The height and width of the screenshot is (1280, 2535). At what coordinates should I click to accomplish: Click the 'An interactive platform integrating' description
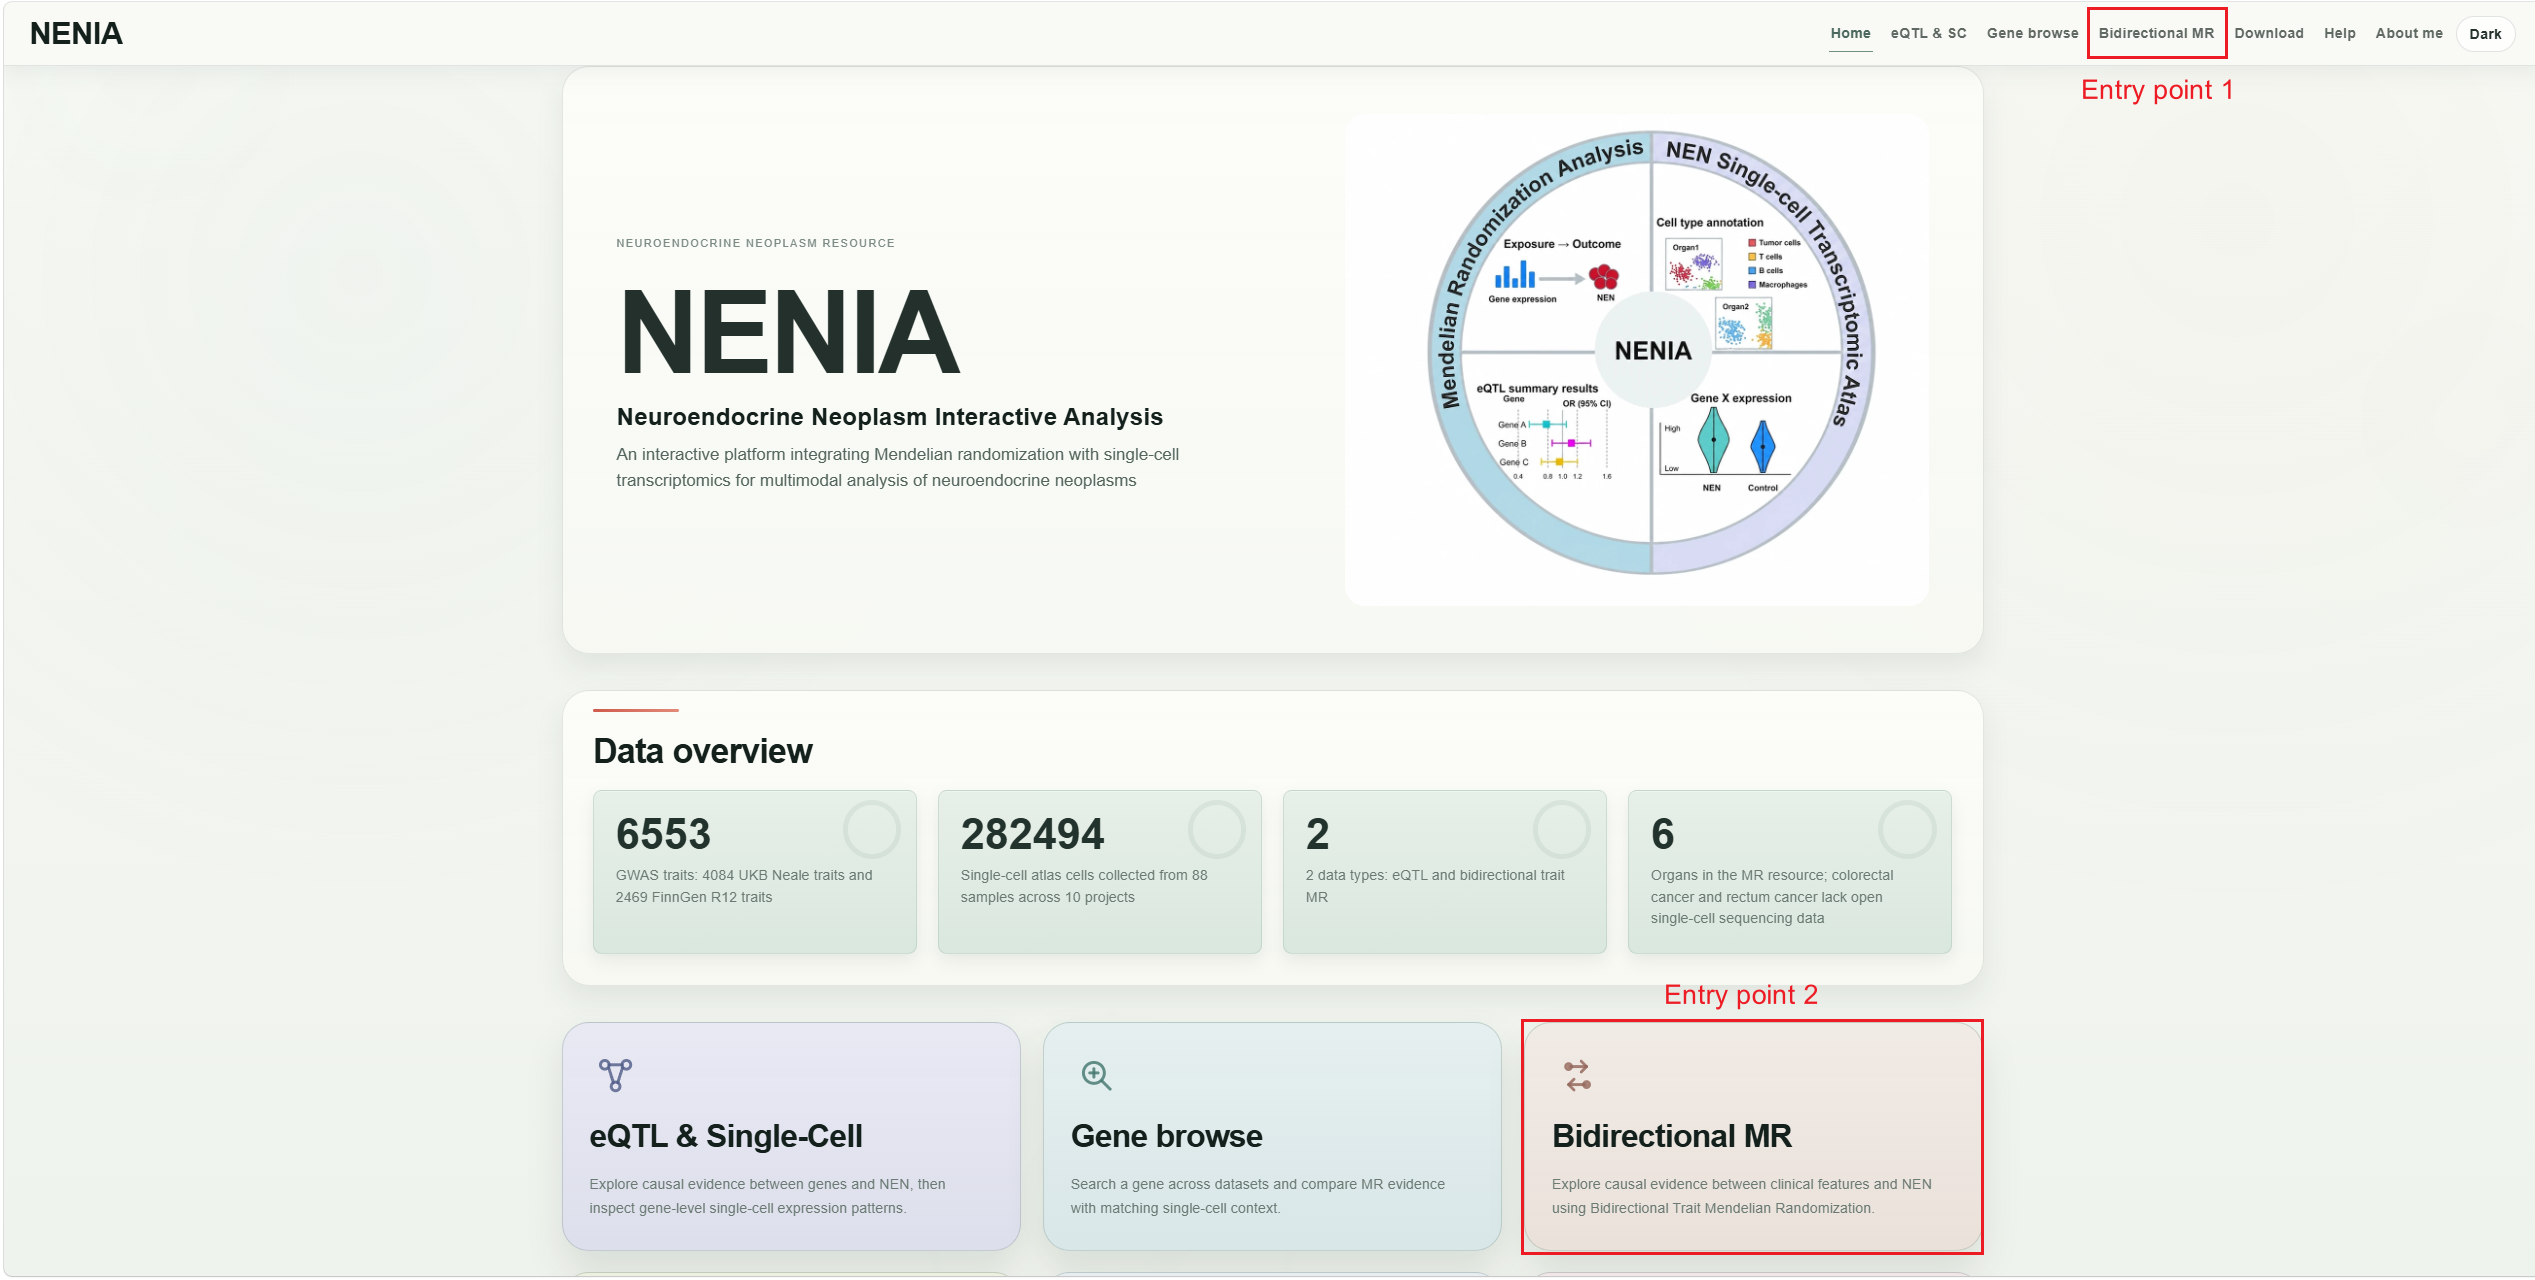pyautogui.click(x=898, y=467)
